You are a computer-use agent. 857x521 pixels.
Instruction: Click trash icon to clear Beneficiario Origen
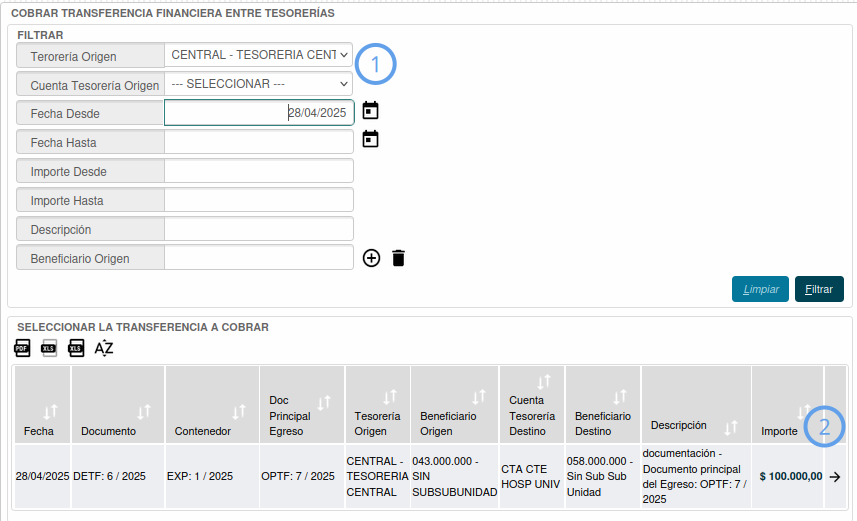398,258
